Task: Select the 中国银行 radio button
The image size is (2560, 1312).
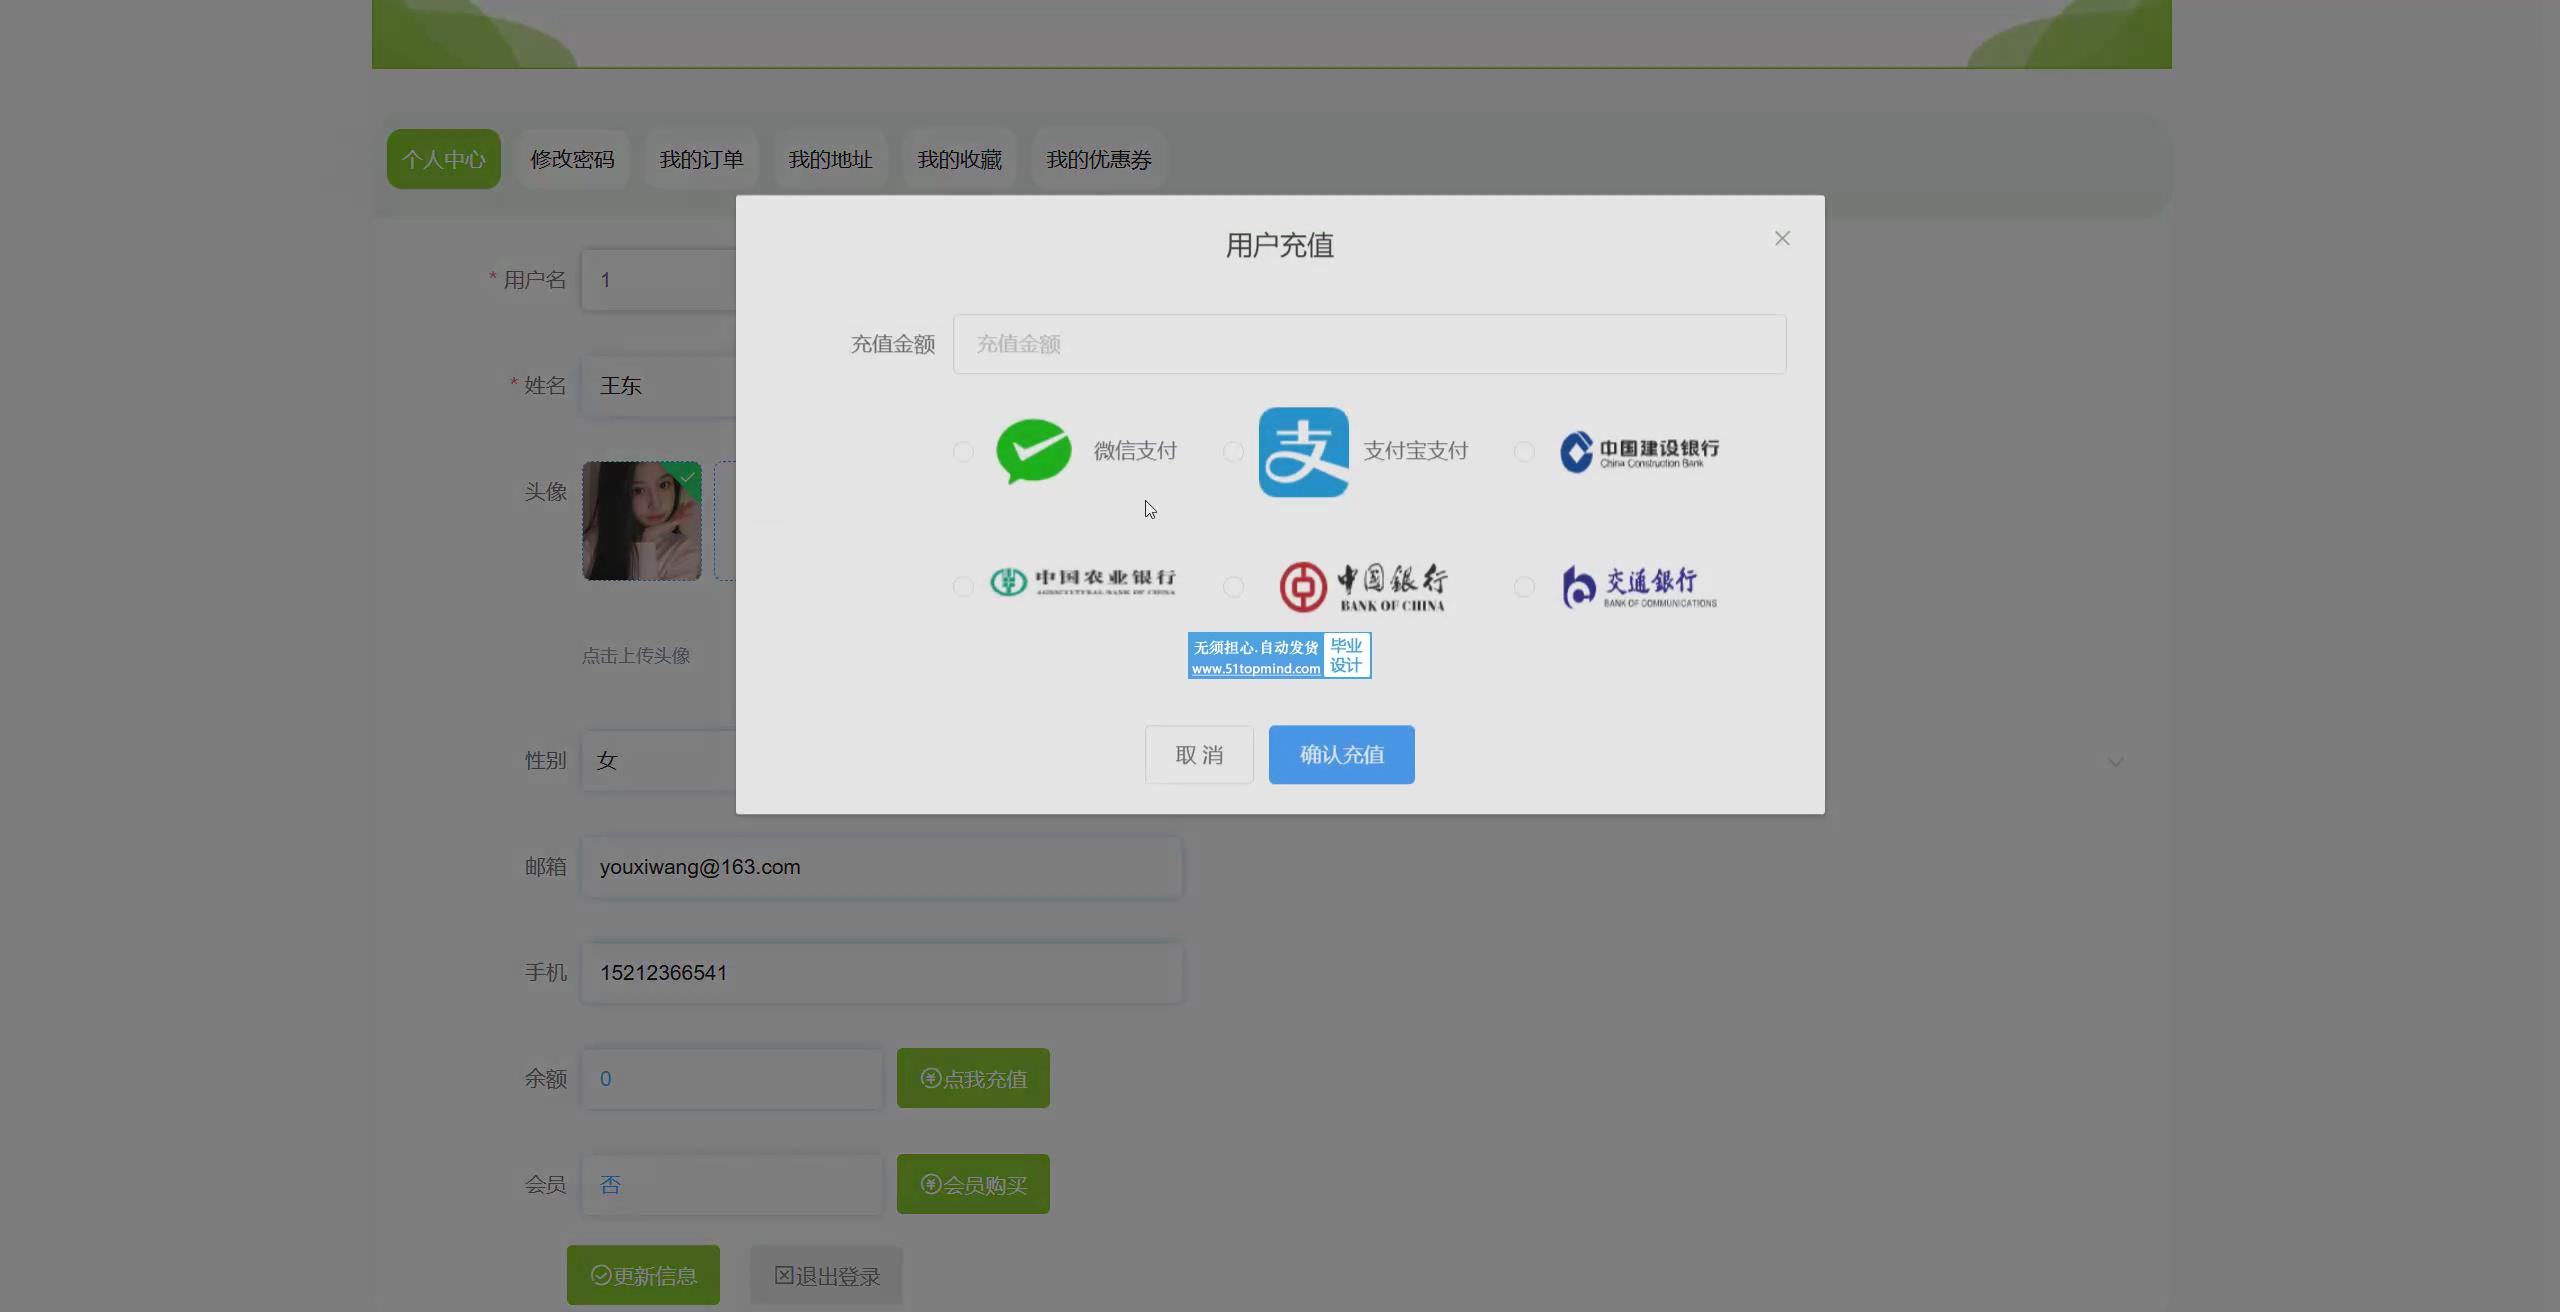Action: (x=1233, y=587)
